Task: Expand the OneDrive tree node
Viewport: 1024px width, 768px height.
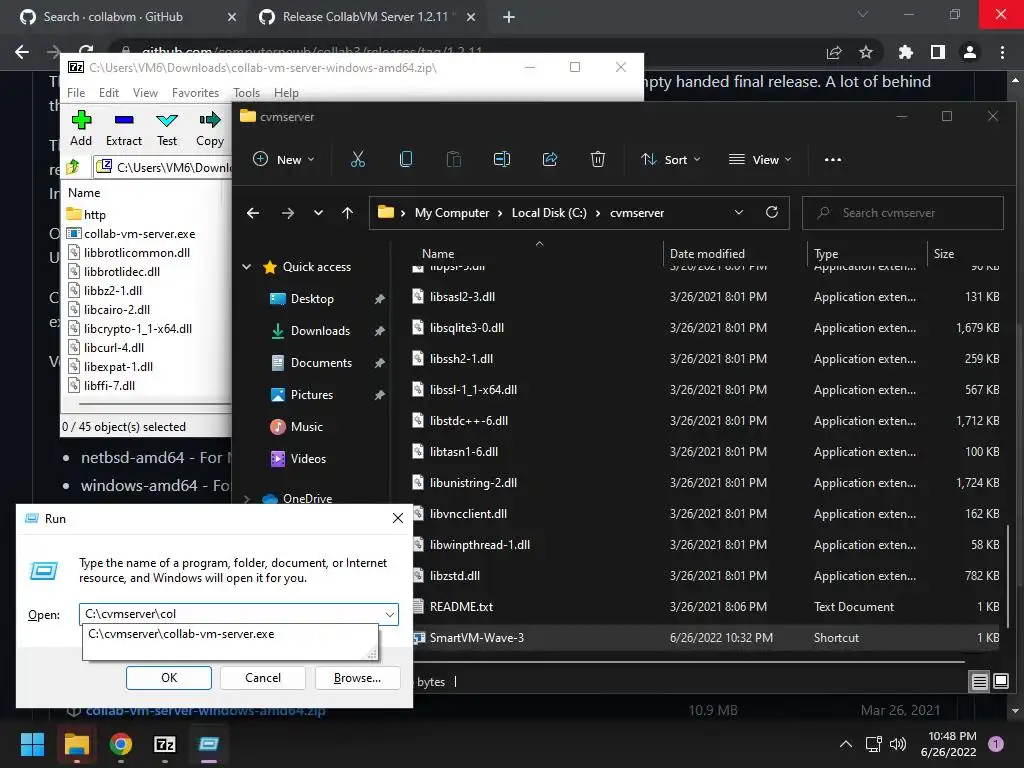Action: [x=247, y=498]
